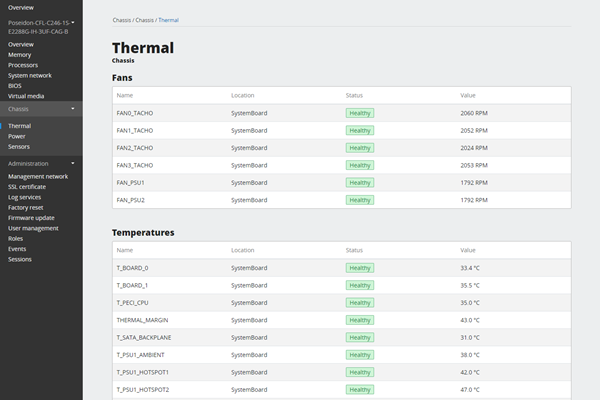Open the system Overview page under Poseidon
Screen dimensions: 600x400
point(21,44)
